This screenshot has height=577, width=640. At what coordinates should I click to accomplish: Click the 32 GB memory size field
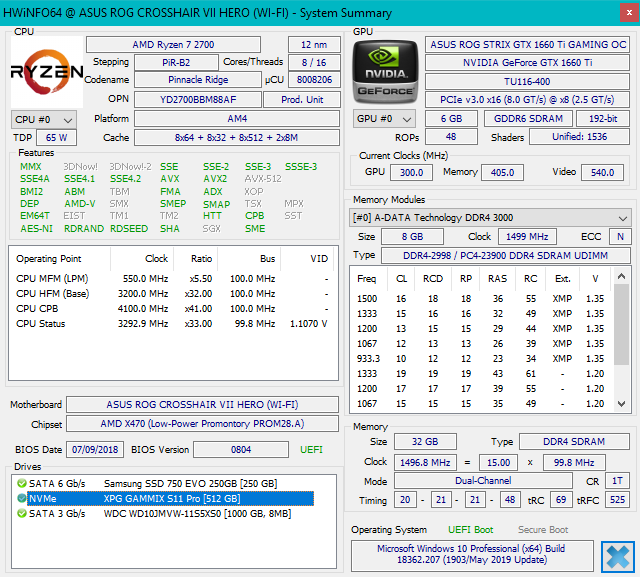click(x=425, y=442)
